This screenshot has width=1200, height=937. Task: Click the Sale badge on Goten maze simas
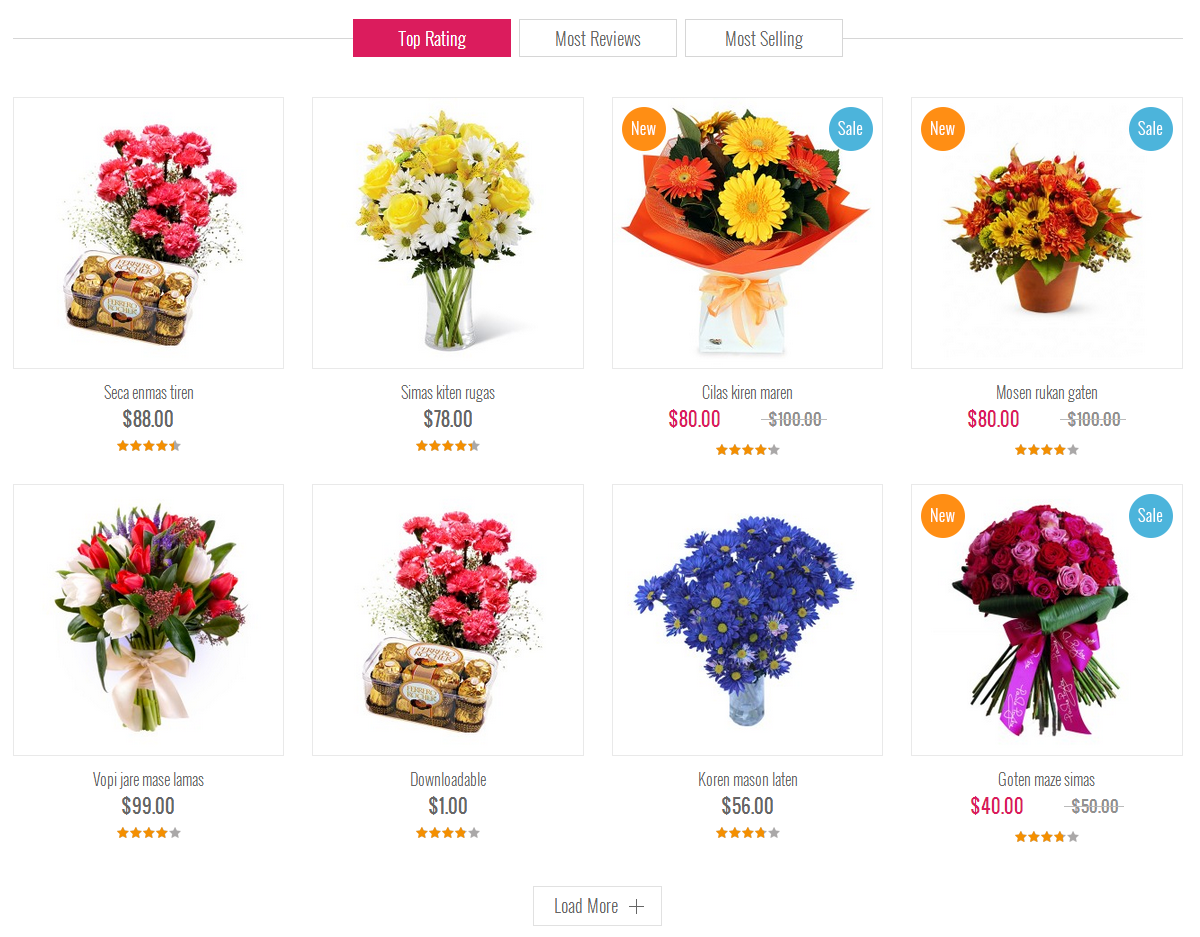pyautogui.click(x=1151, y=516)
